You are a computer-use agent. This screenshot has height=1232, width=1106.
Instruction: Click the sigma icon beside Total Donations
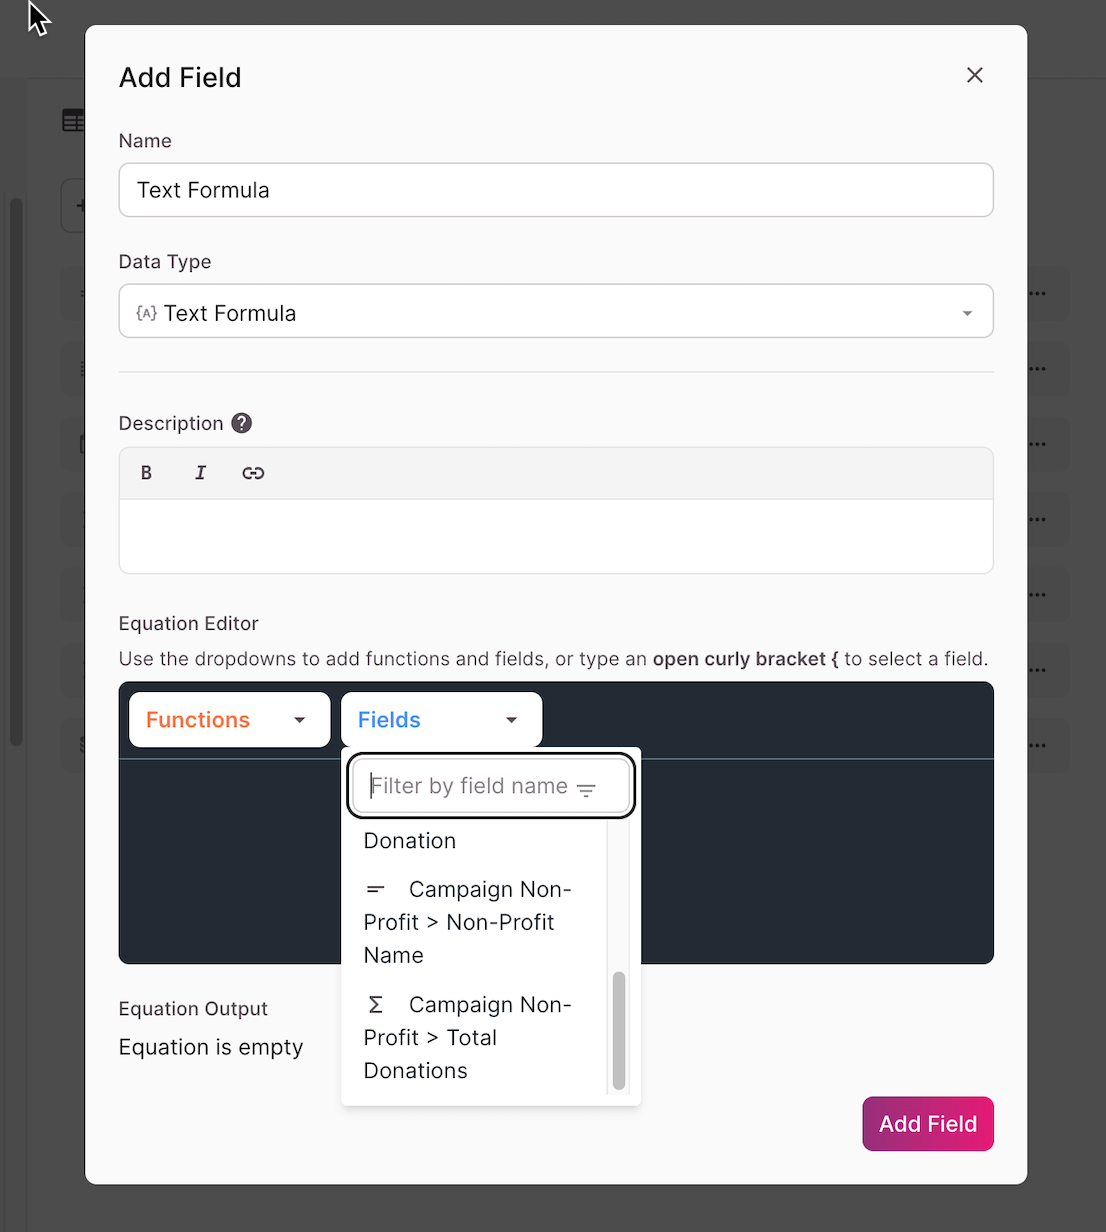(x=376, y=1004)
